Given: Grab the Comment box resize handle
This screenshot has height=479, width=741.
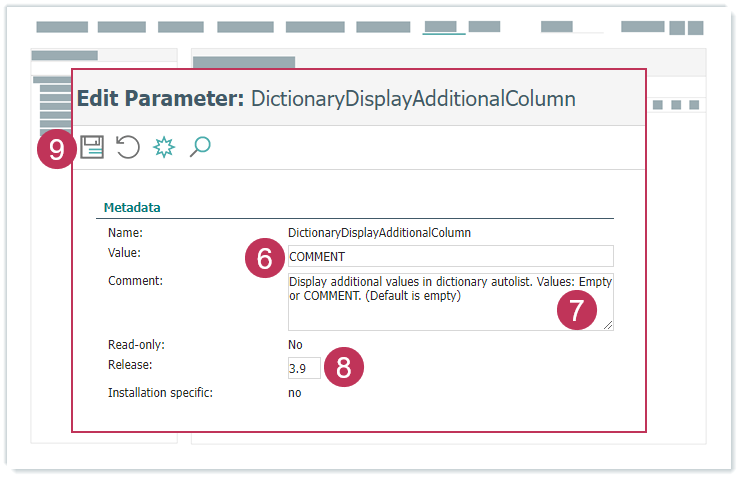Looking at the screenshot, I should [x=608, y=325].
